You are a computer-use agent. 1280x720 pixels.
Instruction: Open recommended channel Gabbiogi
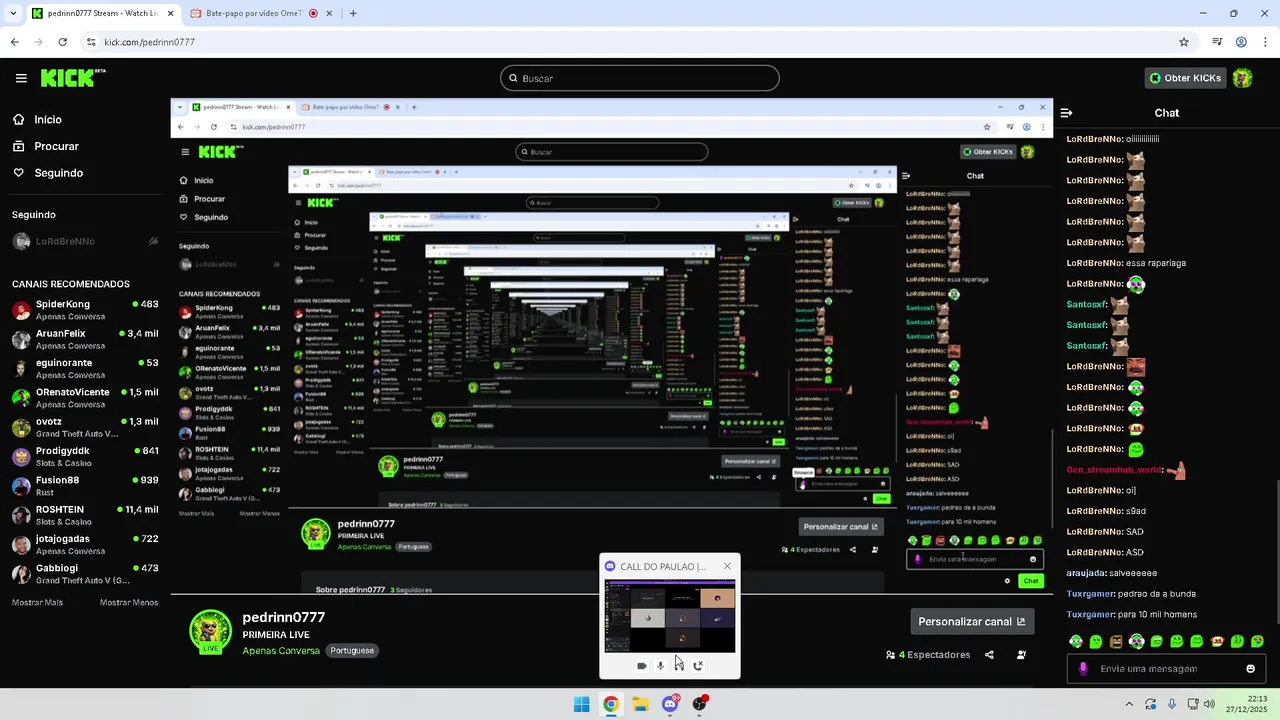pos(85,574)
